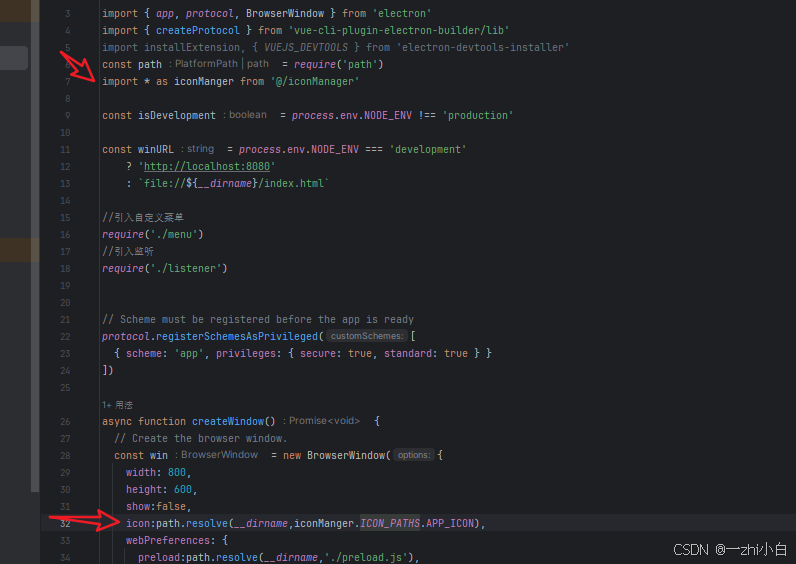Click the '// Create the browser window.' comment
The height and width of the screenshot is (564, 796).
[201, 438]
